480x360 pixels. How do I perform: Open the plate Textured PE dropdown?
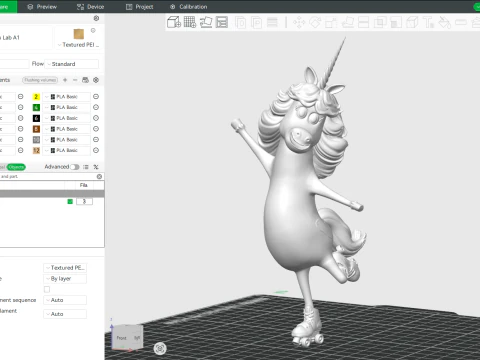65,268
